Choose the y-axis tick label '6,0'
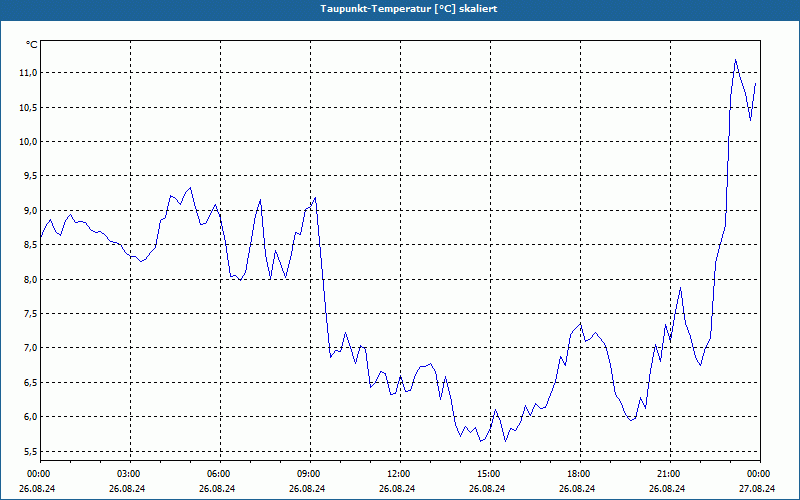The width and height of the screenshot is (800, 500). [31, 417]
